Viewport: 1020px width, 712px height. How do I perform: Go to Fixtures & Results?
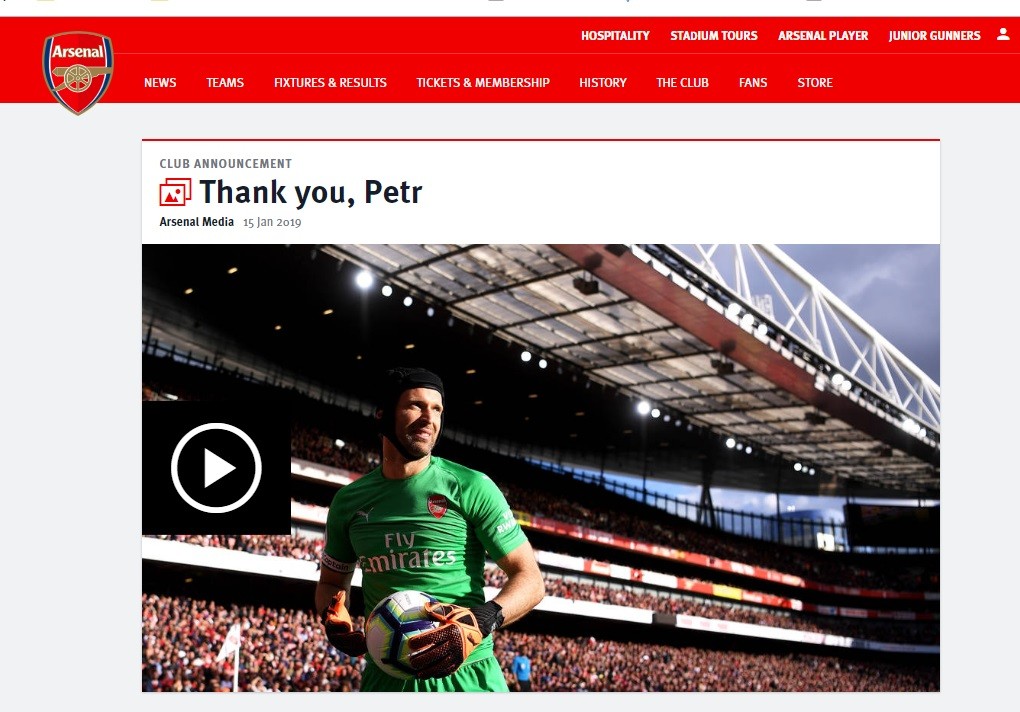330,83
